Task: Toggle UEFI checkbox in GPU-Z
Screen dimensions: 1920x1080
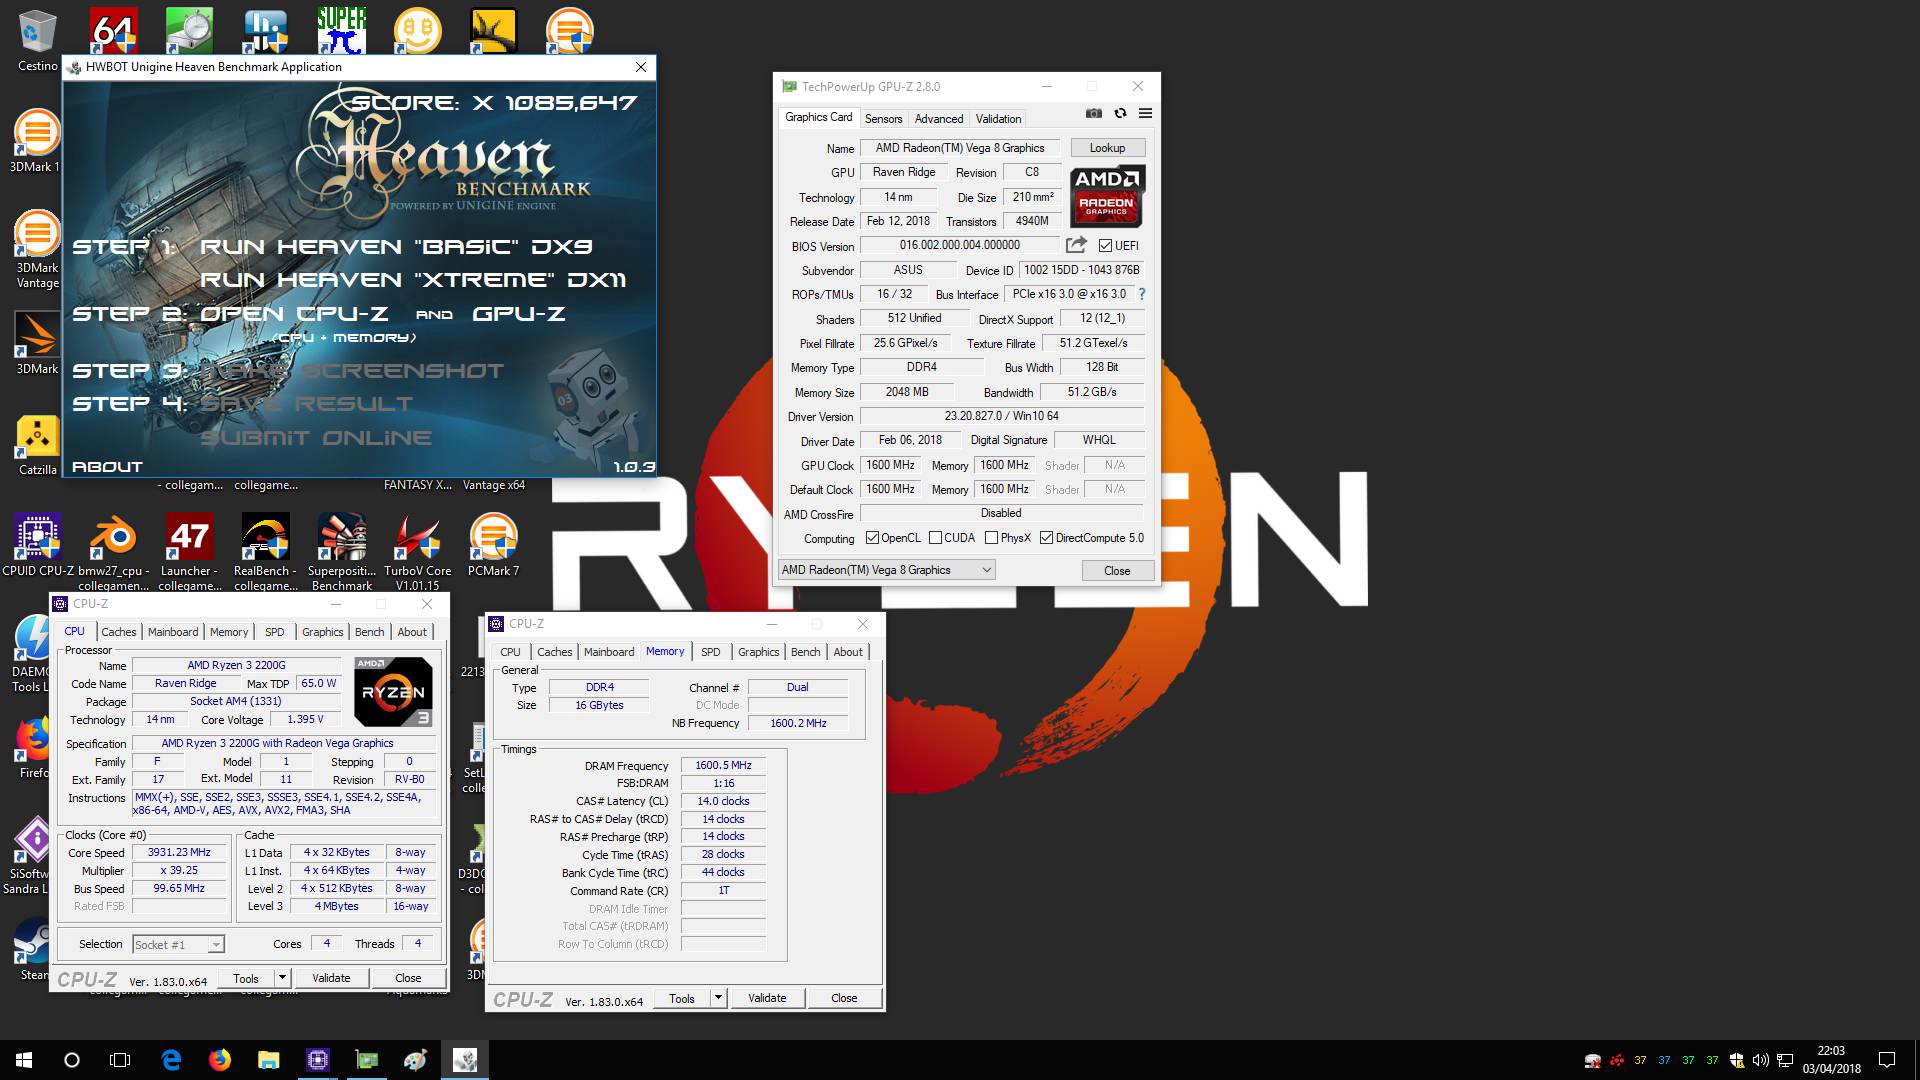Action: [1105, 246]
